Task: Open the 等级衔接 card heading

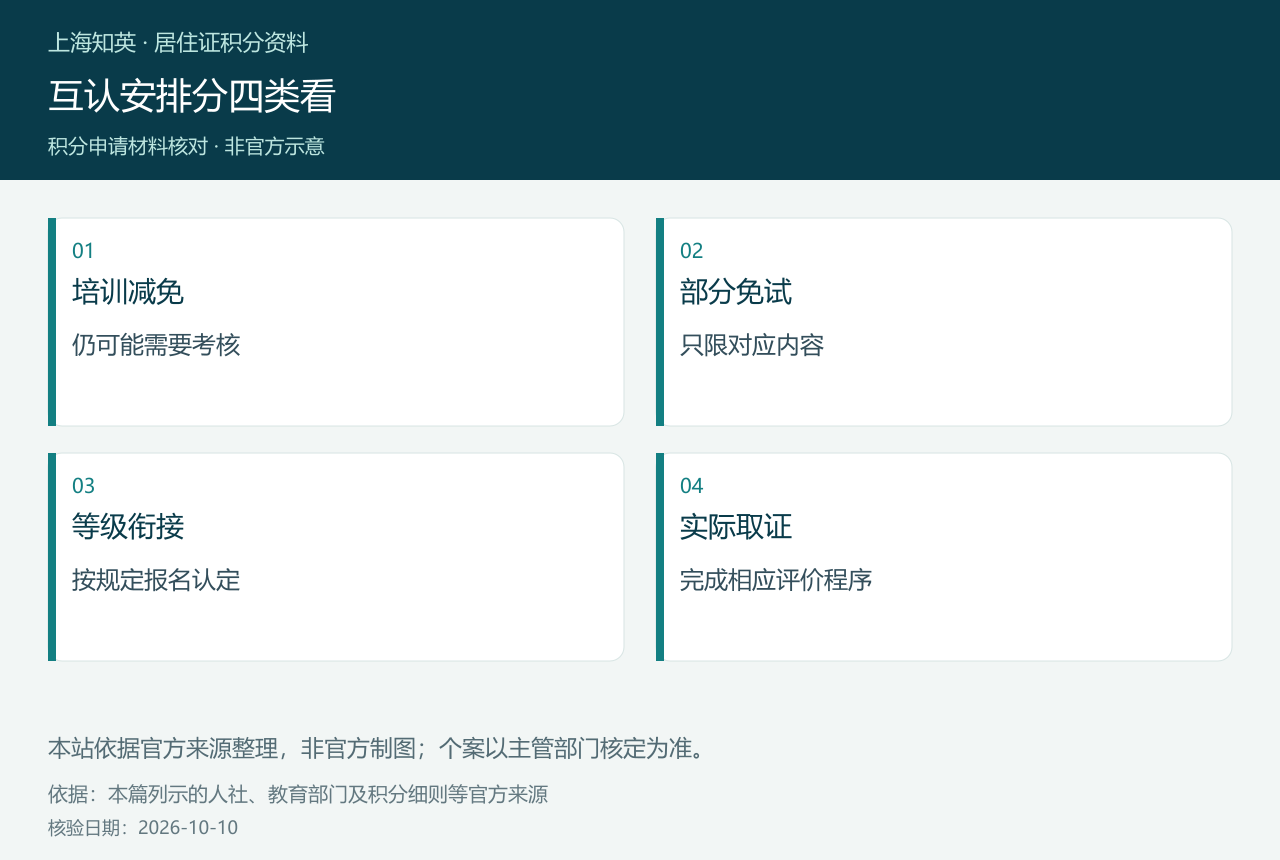Action: pyautogui.click(x=128, y=527)
